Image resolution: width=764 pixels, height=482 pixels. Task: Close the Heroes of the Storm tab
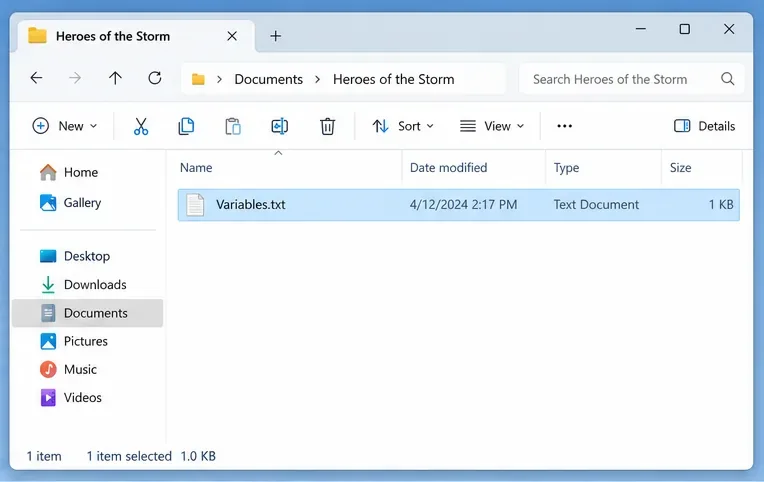232,36
